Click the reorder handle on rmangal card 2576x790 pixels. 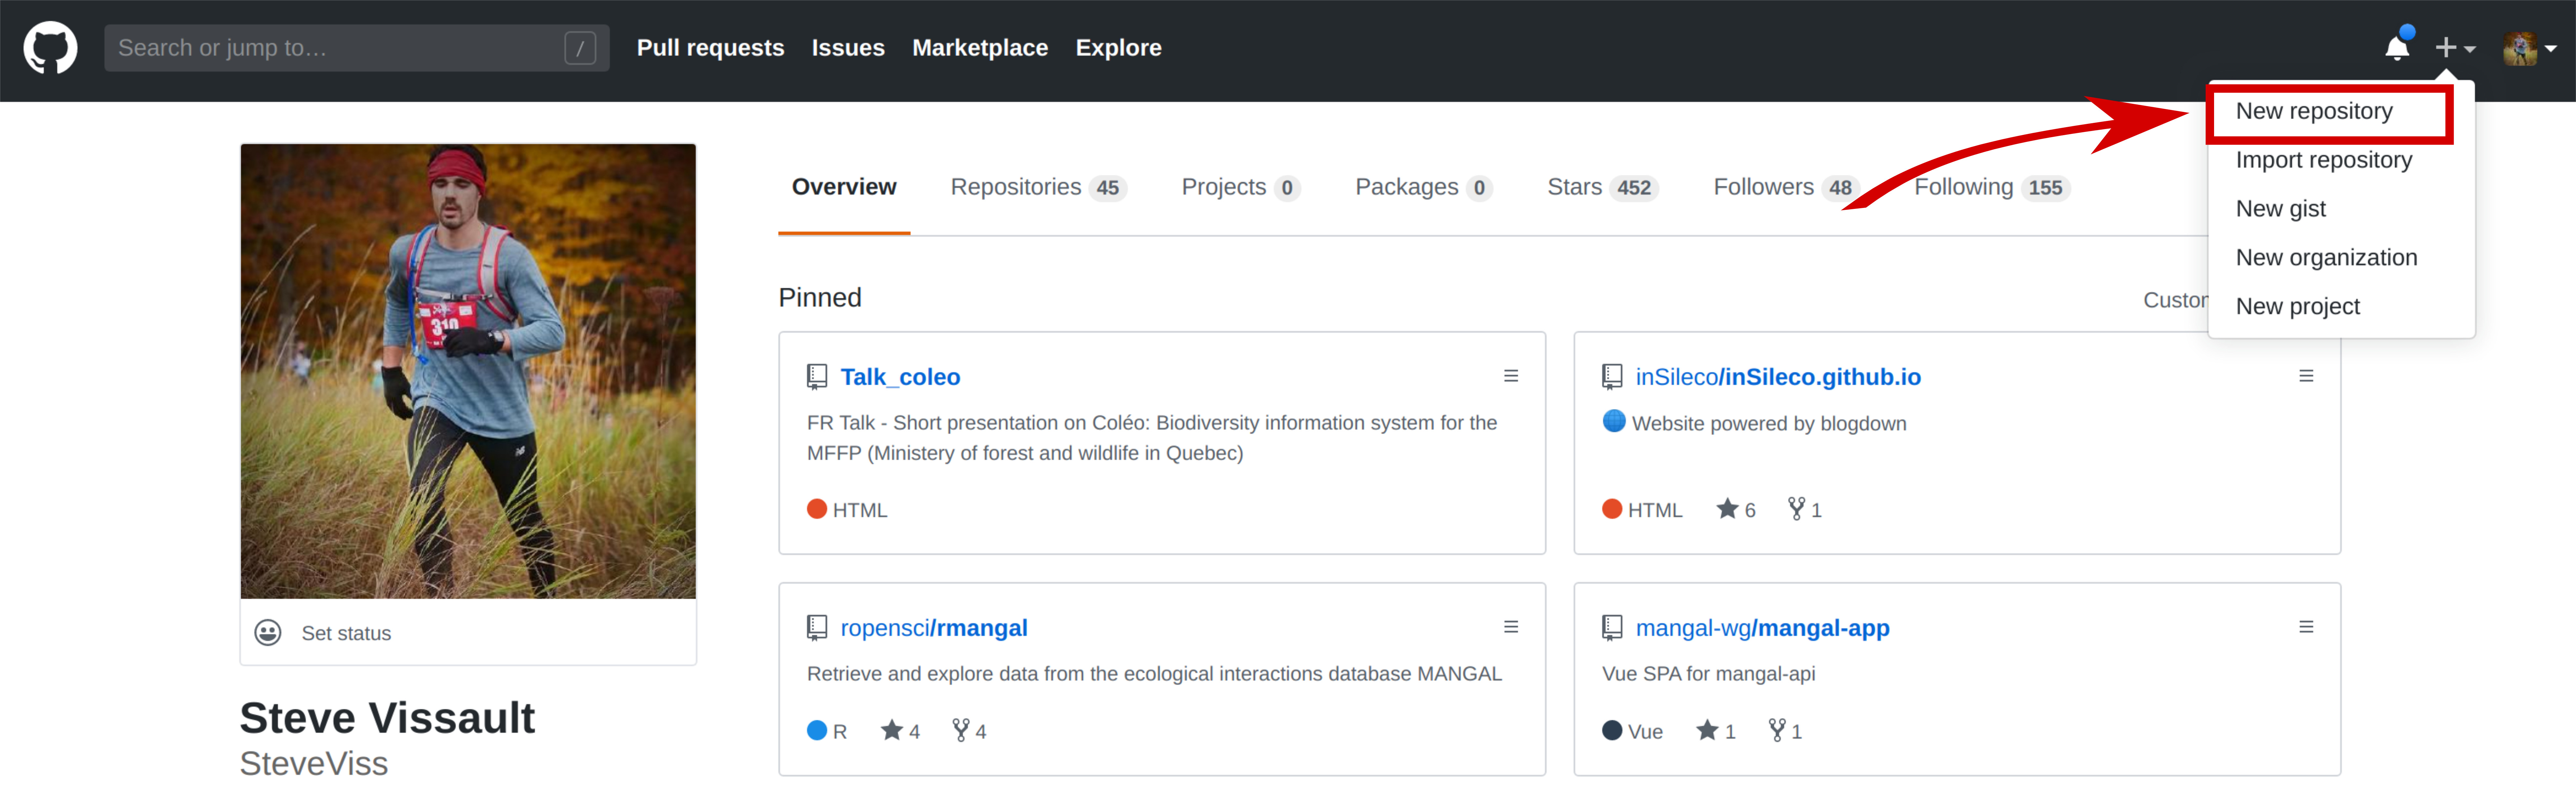tap(1511, 627)
